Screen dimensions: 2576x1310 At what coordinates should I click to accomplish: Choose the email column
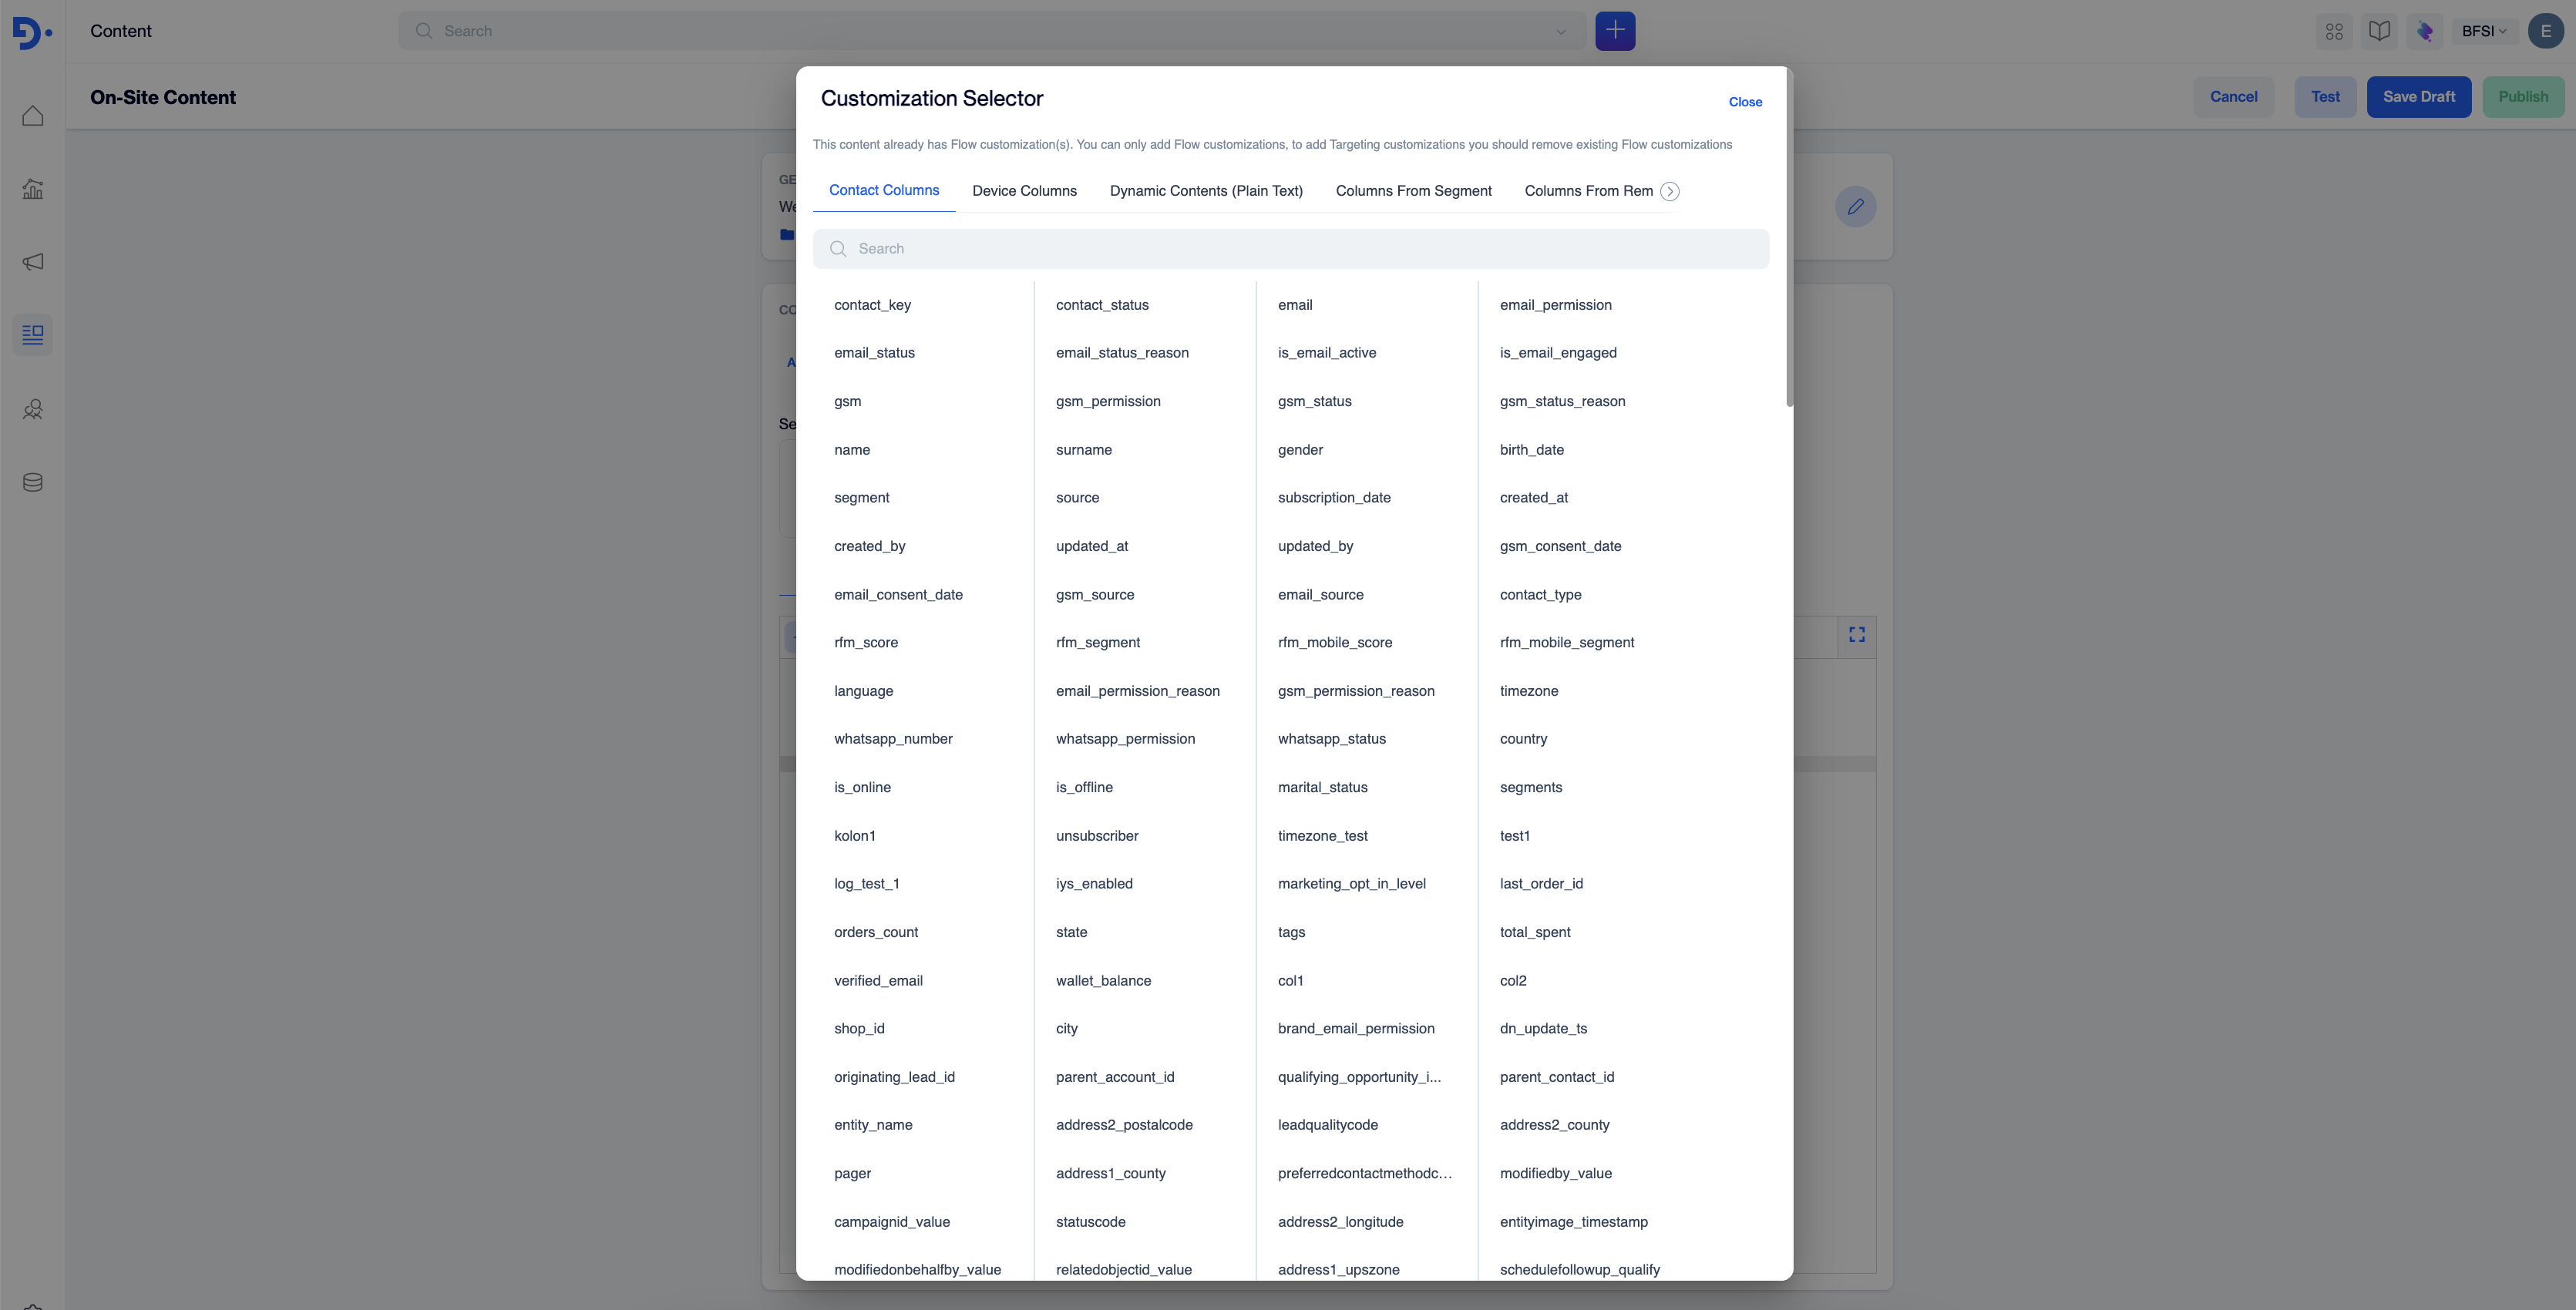[1295, 305]
